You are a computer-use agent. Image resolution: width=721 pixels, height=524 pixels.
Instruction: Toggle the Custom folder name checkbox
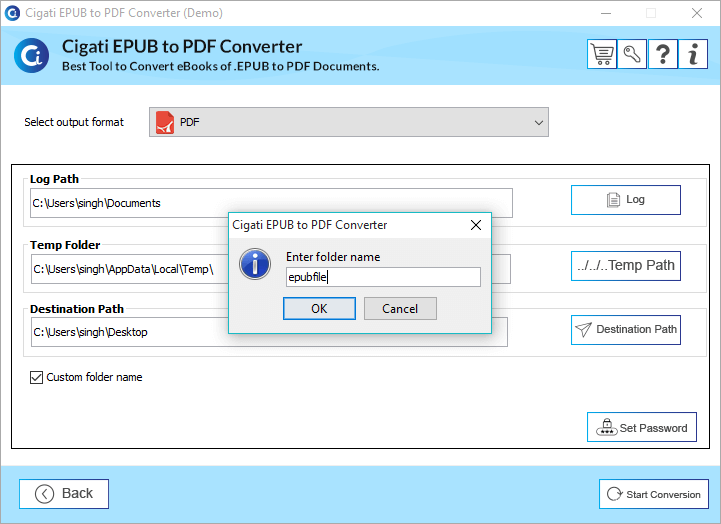pos(36,377)
